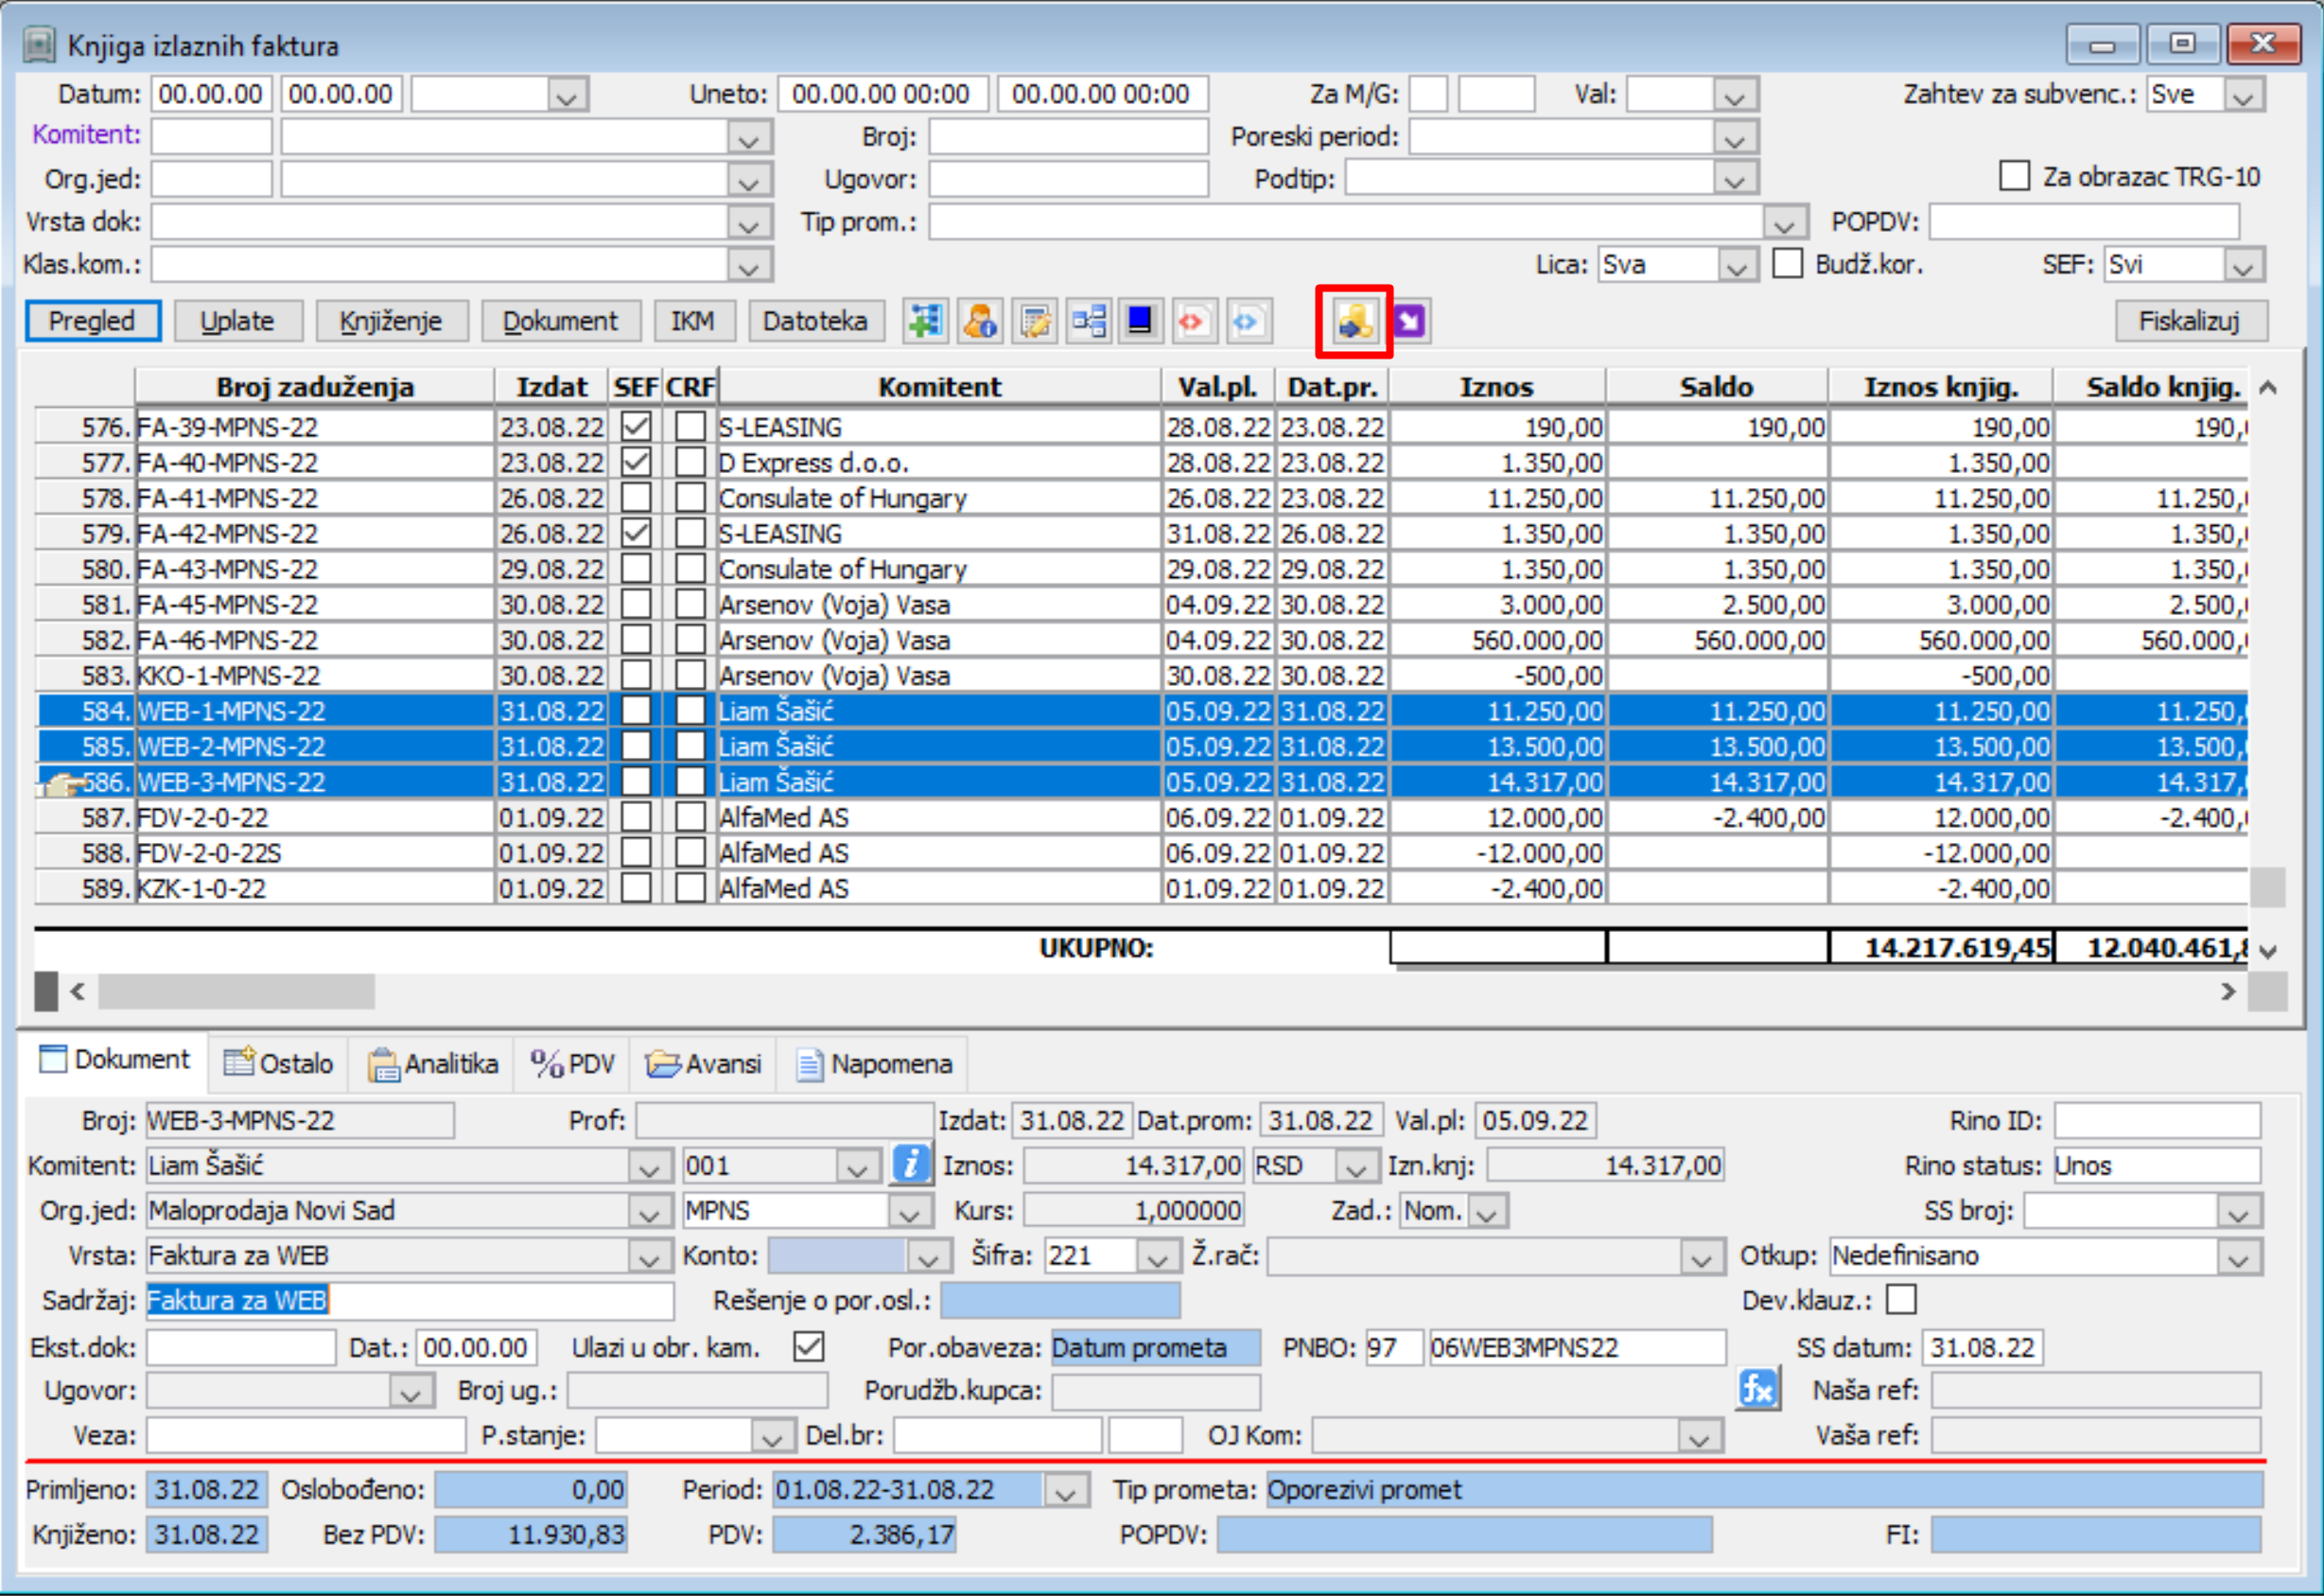Toggle the Budž.kor. checkbox
This screenshot has width=2324, height=1596.
tap(1787, 264)
